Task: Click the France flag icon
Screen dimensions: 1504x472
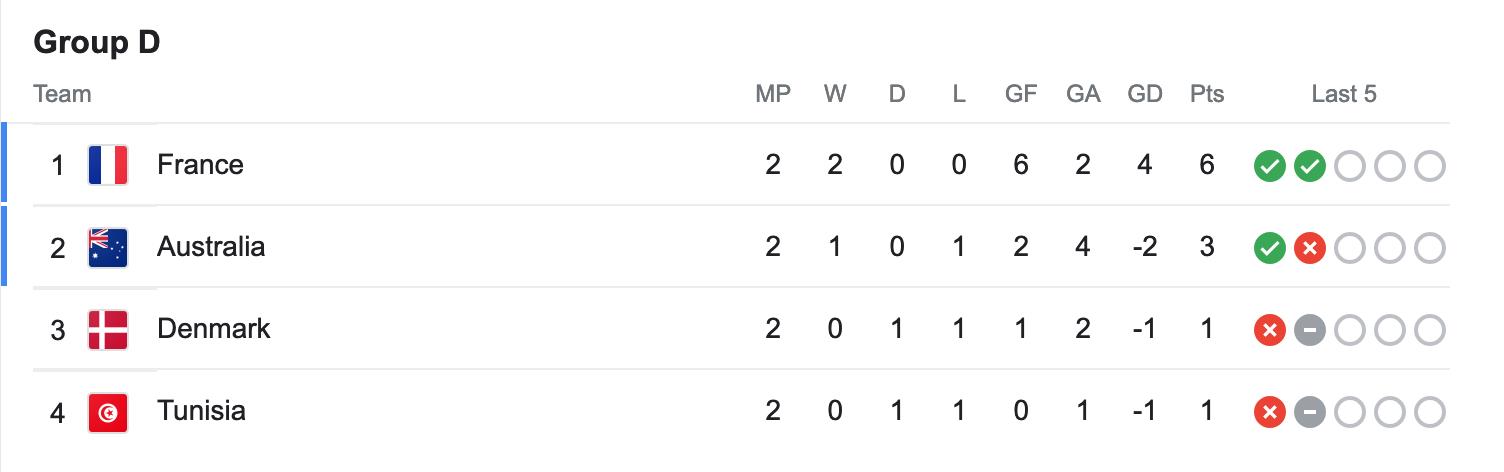Action: (108, 165)
